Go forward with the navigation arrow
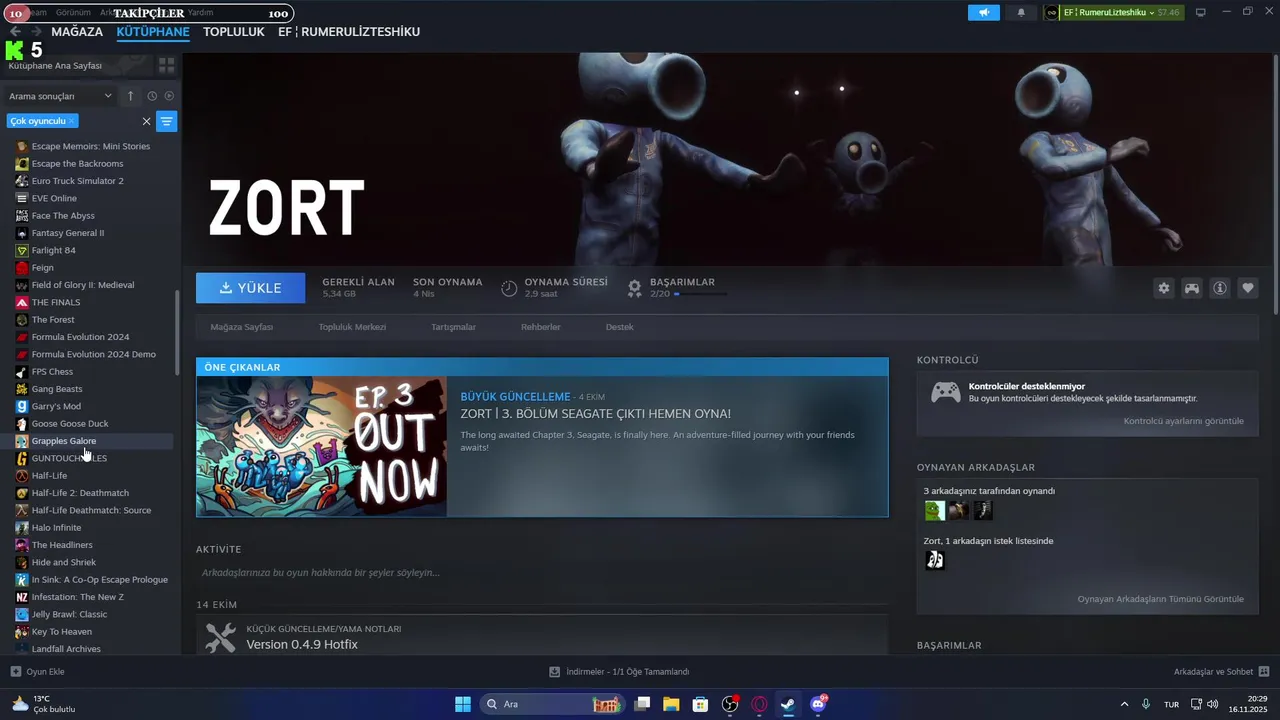Image resolution: width=1280 pixels, height=720 pixels. coord(36,32)
